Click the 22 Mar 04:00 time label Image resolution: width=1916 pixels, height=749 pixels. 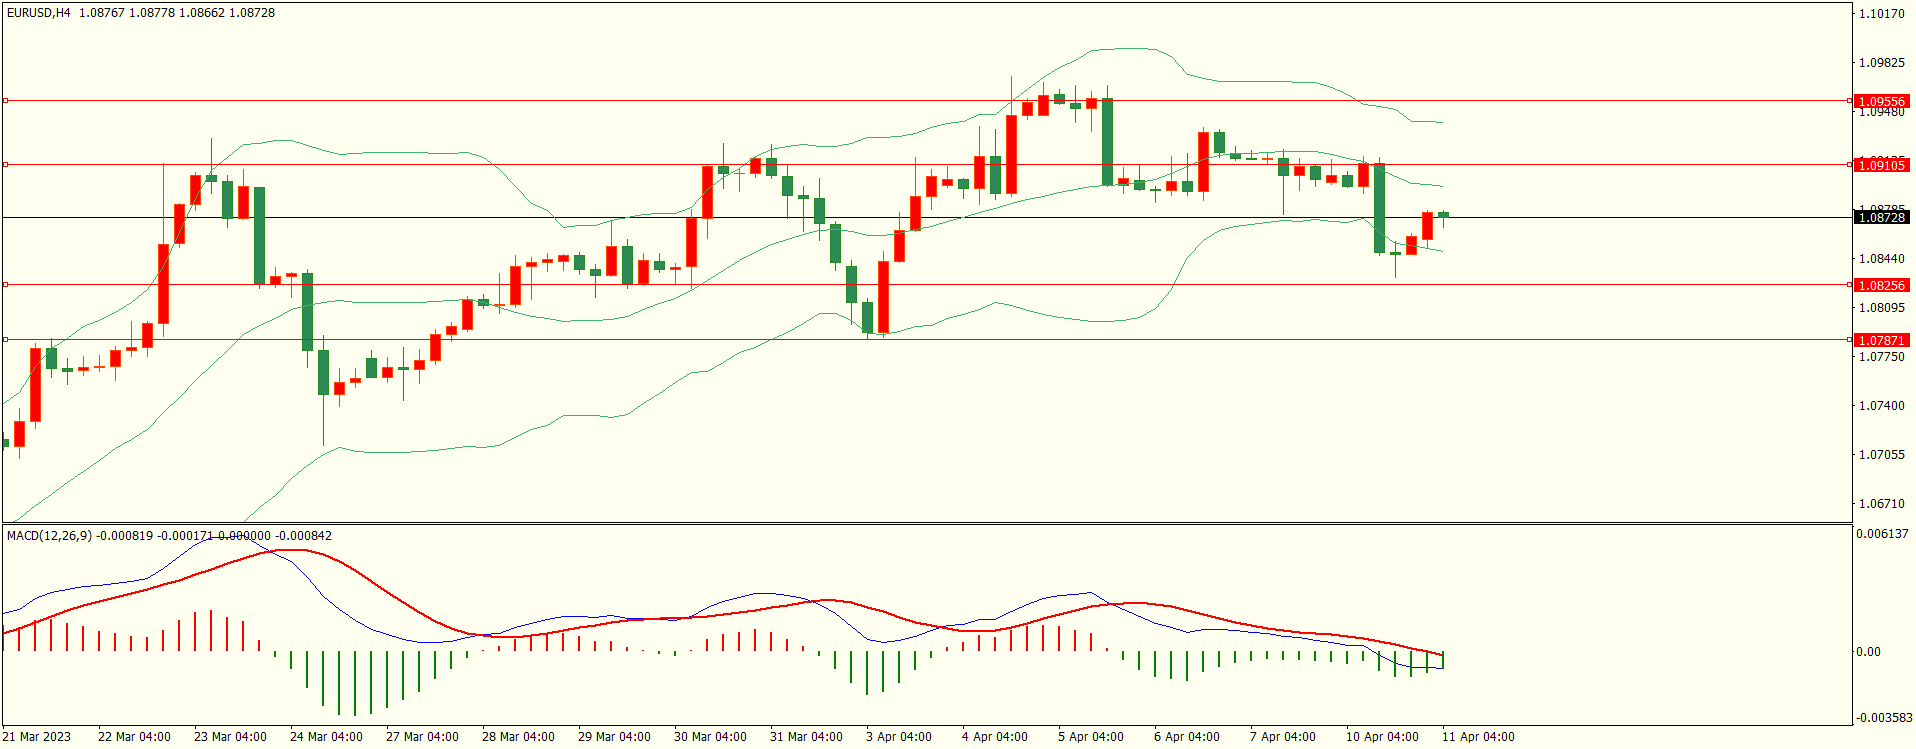pyautogui.click(x=134, y=737)
